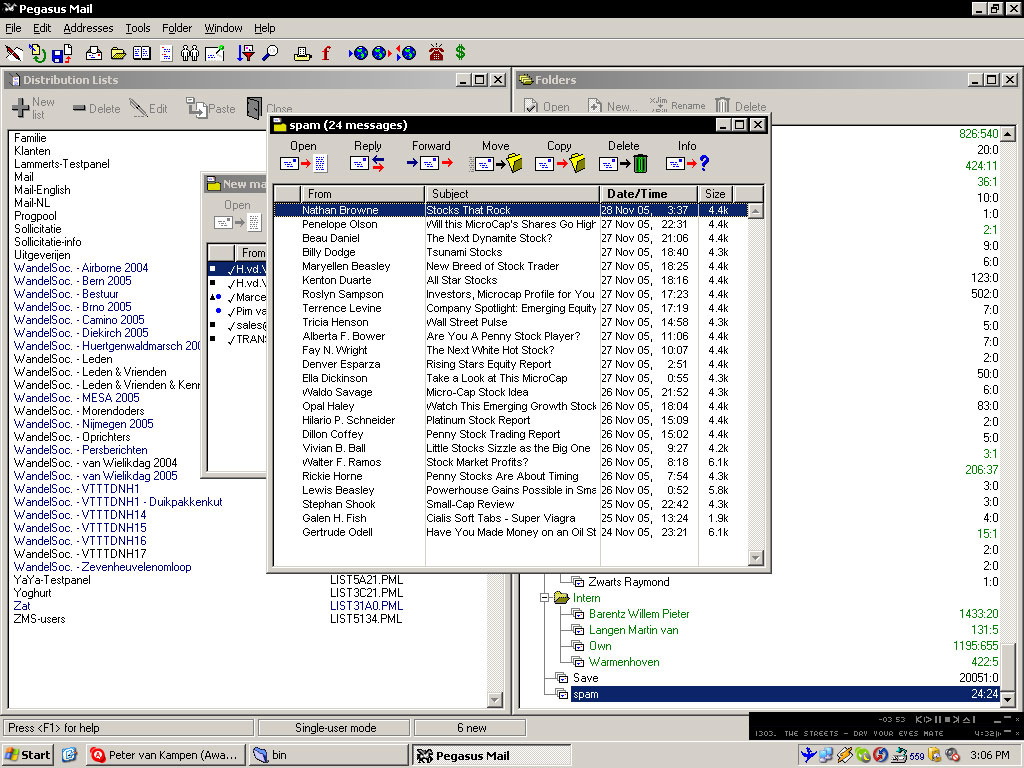Click the check new mail globe icon
The width and height of the screenshot is (1024, 768).
[x=359, y=54]
